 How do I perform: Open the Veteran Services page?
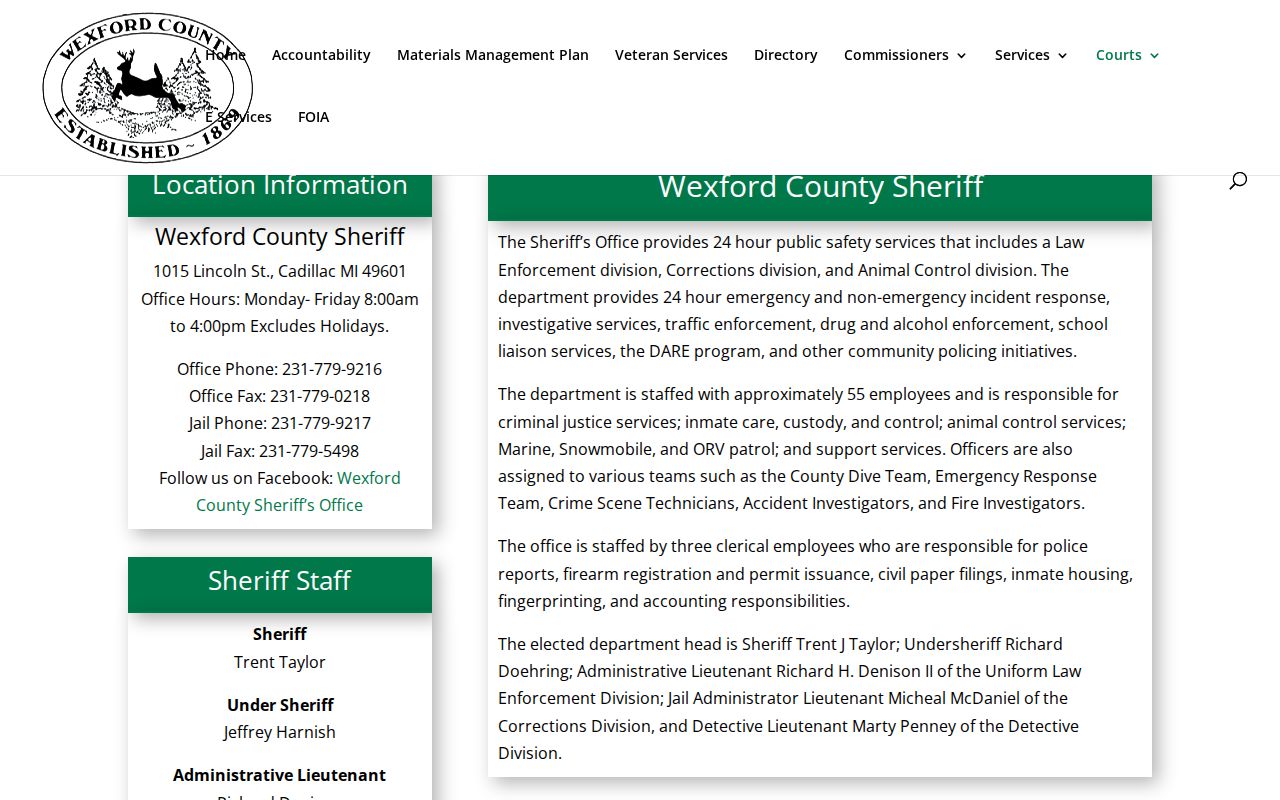(671, 55)
